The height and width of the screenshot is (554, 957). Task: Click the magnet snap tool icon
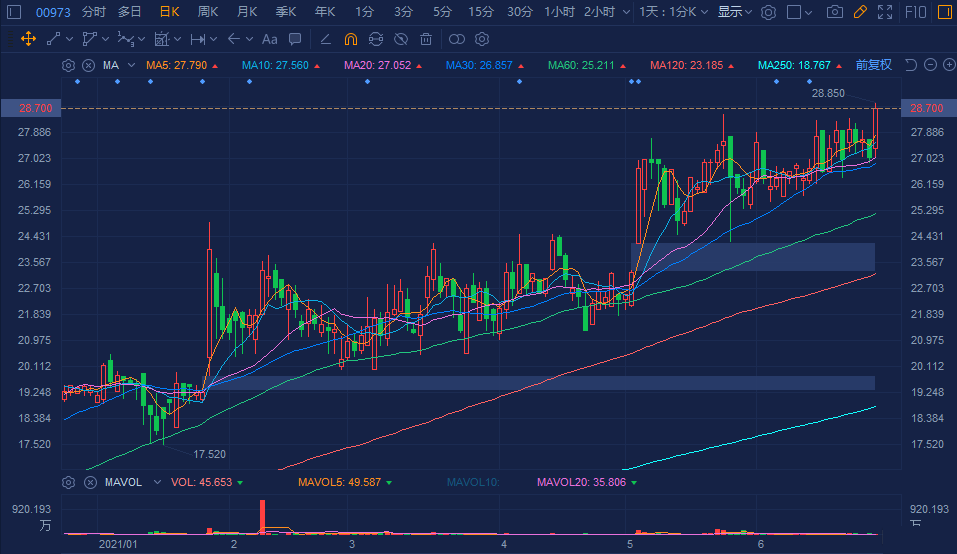[350, 39]
